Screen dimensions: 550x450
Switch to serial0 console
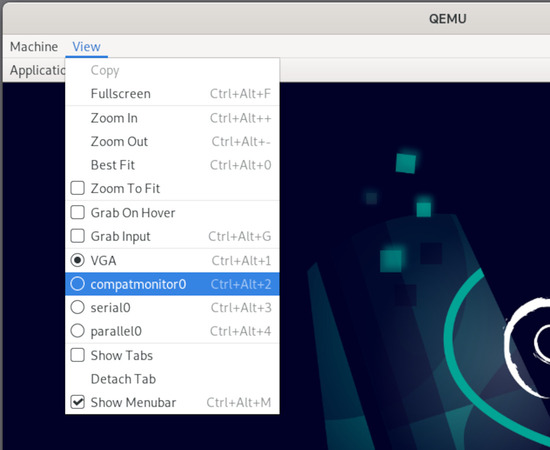click(x=172, y=308)
